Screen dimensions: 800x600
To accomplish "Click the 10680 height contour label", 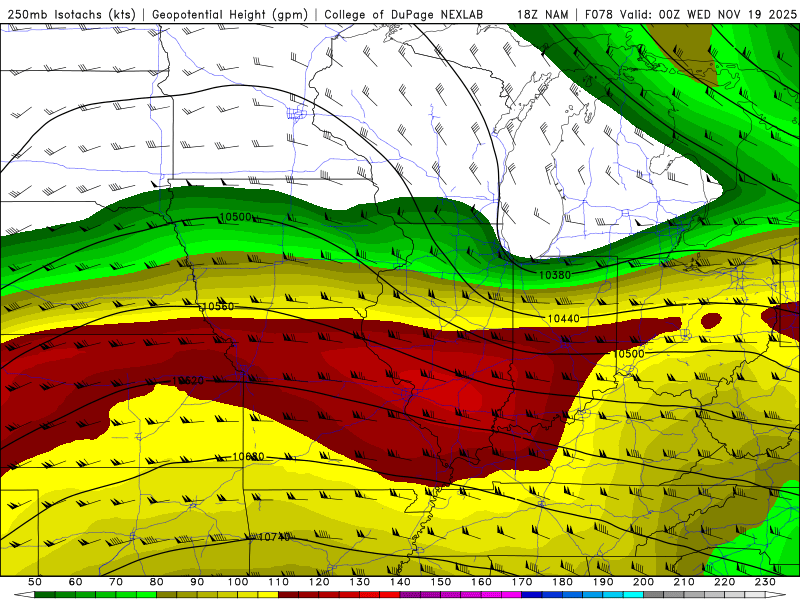I will [248, 456].
